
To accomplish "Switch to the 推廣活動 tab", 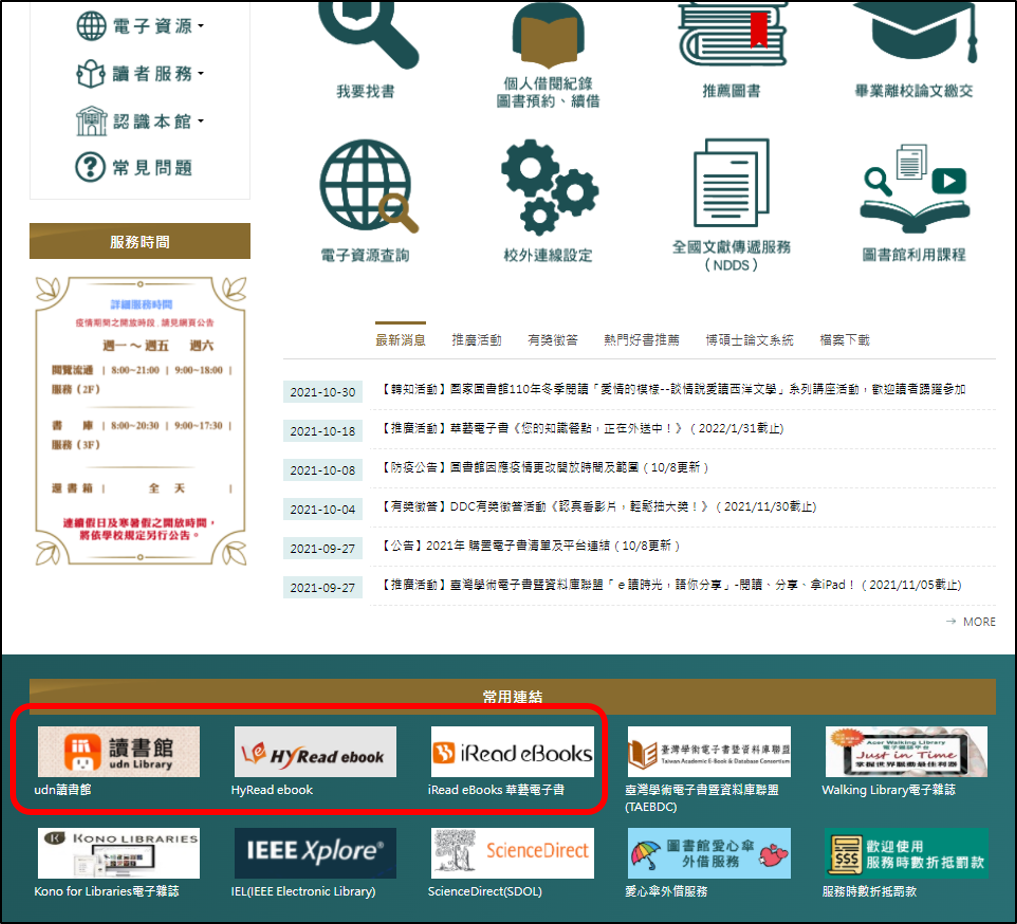I will coord(476,340).
